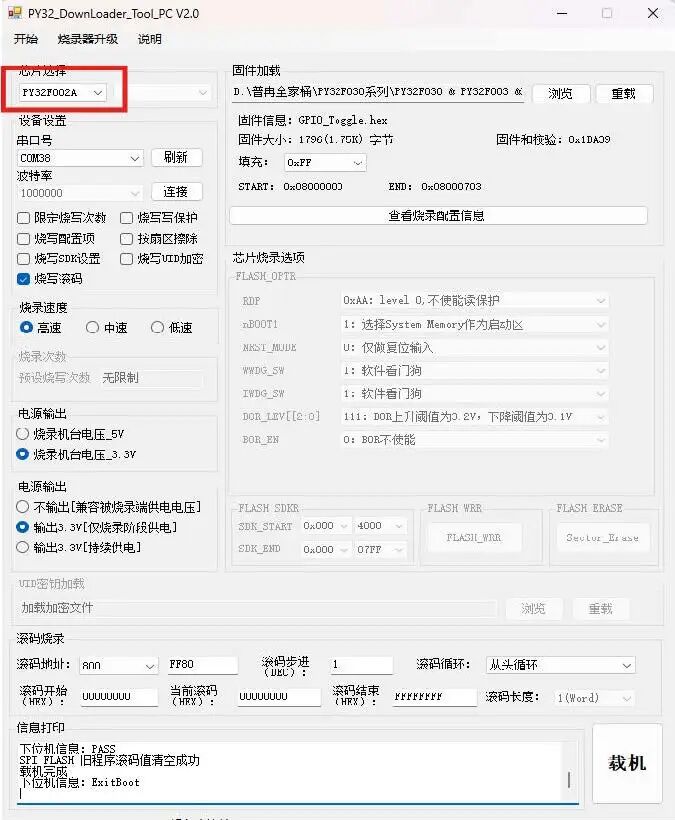Open the 说明 menu
Image resolution: width=675 pixels, height=820 pixels.
click(x=150, y=39)
